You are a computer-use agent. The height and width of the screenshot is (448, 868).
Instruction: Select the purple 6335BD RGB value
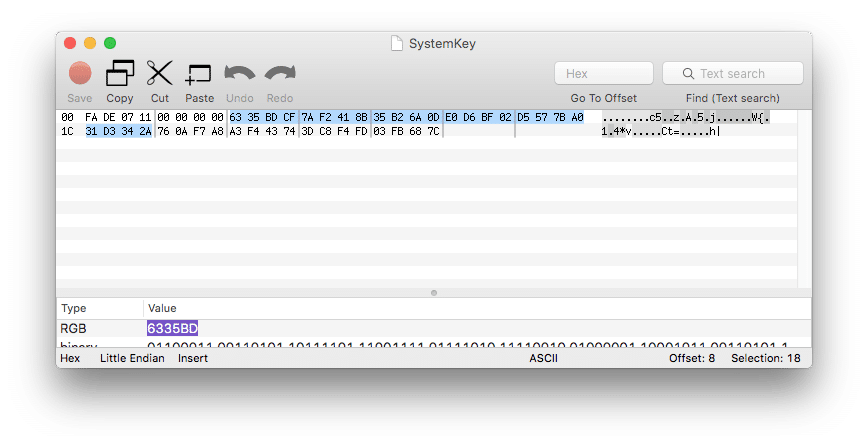(x=172, y=328)
